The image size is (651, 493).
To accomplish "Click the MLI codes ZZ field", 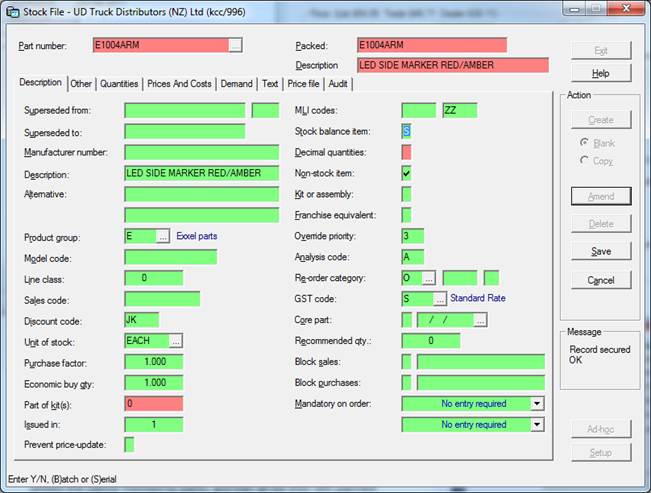I will pos(460,110).
